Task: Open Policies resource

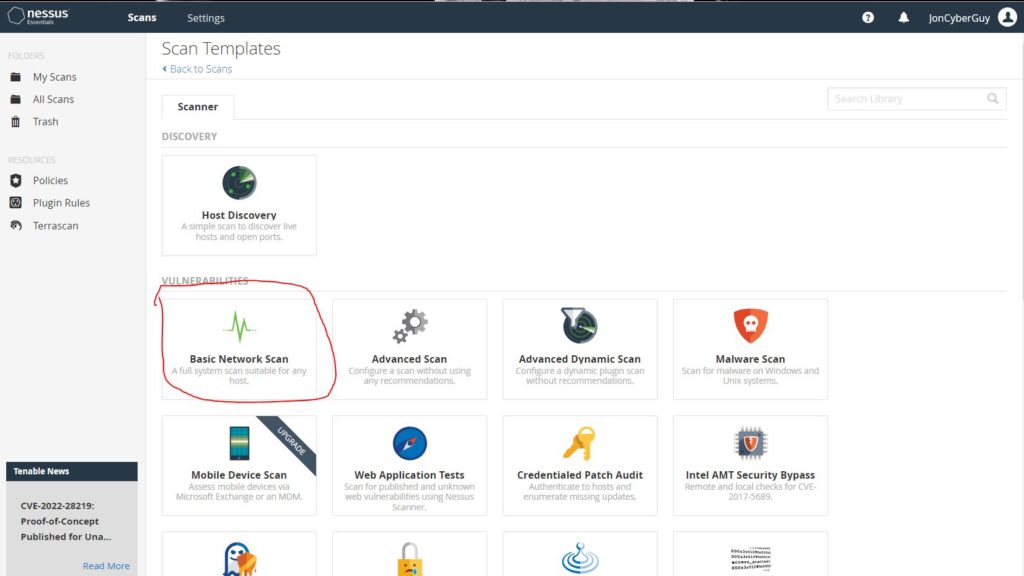Action: [50, 180]
